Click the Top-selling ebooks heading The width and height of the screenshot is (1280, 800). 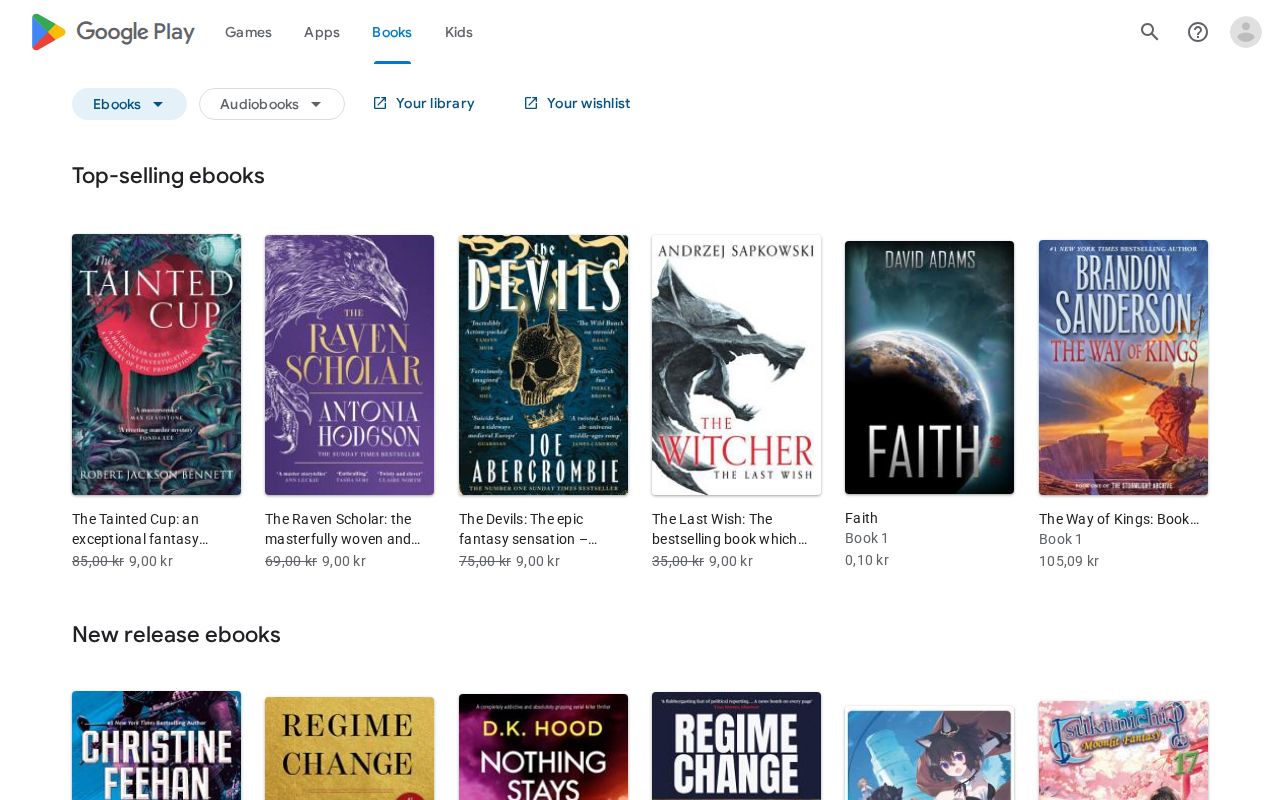(168, 176)
